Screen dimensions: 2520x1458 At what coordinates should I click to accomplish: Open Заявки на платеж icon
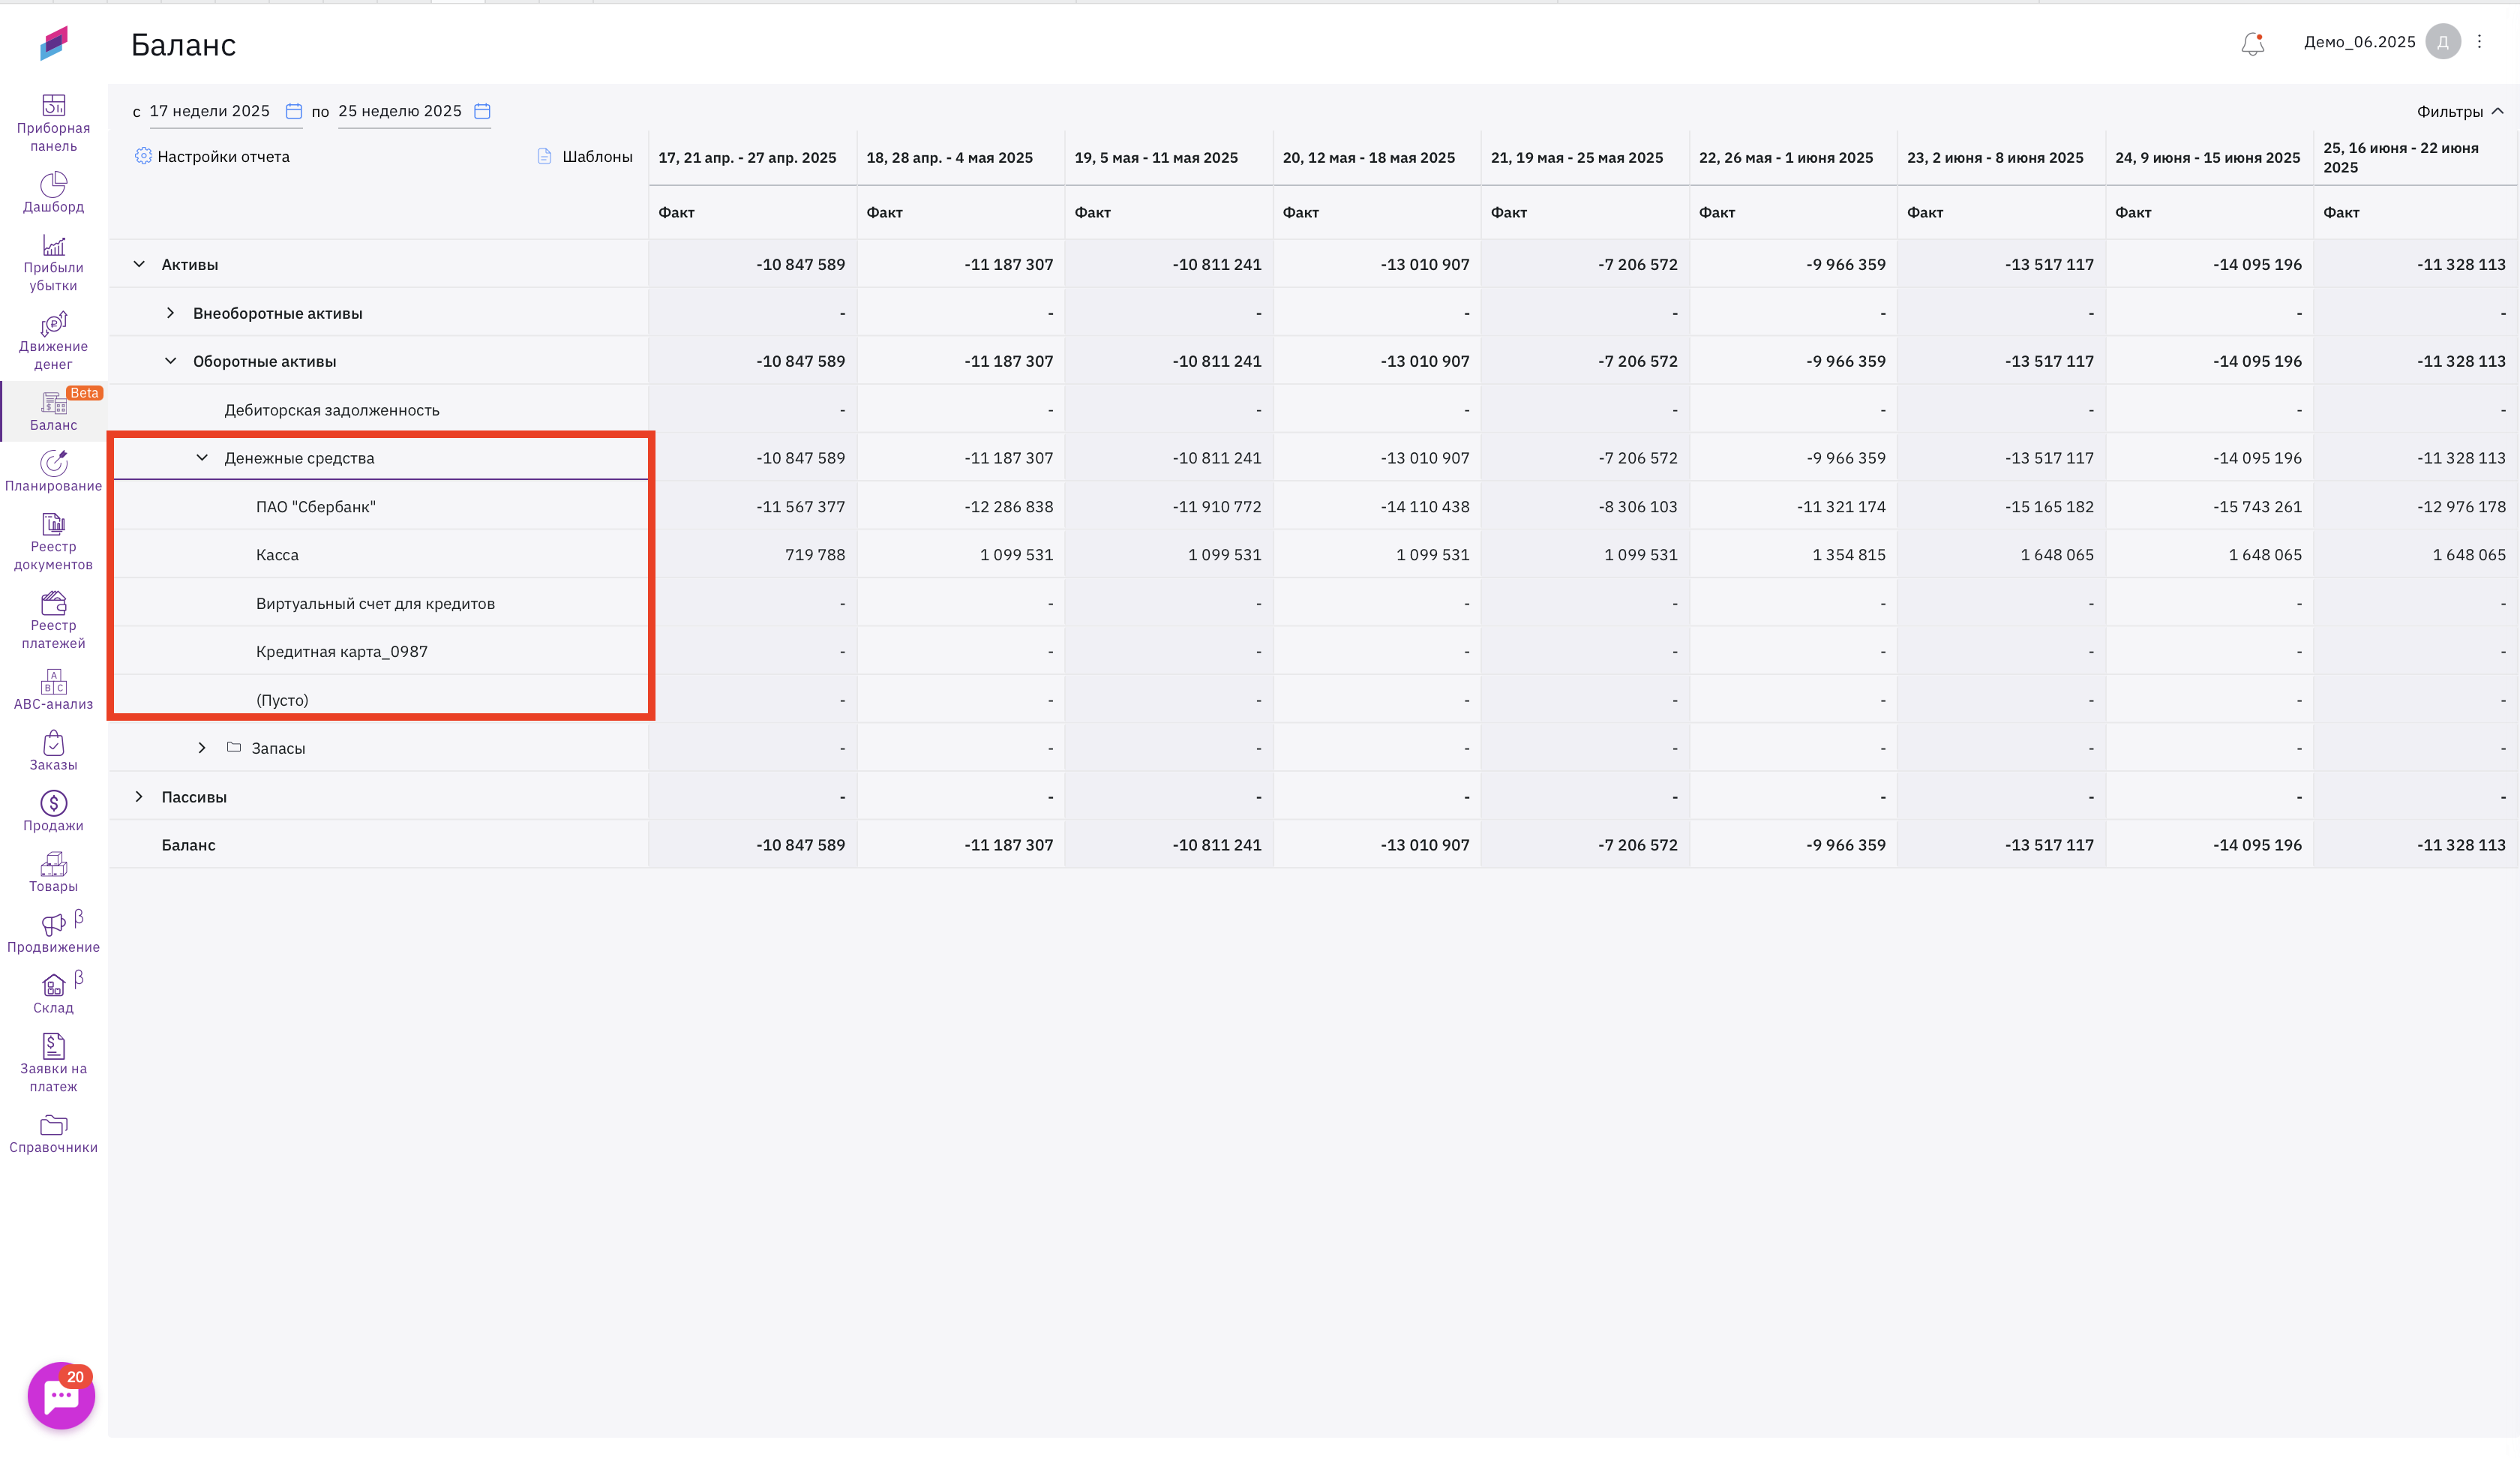(x=53, y=1046)
